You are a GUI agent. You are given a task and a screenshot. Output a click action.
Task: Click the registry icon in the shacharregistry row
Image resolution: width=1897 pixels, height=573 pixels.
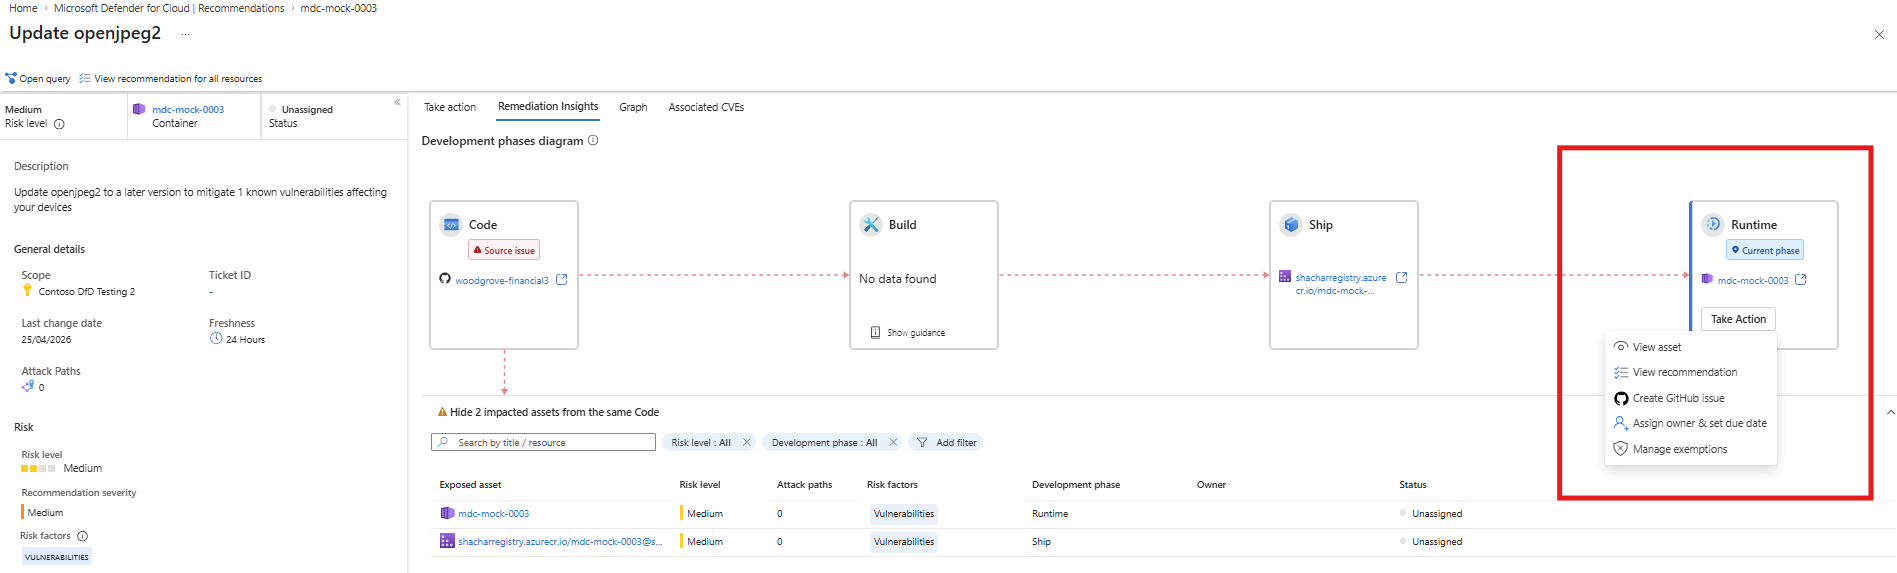pyautogui.click(x=447, y=541)
